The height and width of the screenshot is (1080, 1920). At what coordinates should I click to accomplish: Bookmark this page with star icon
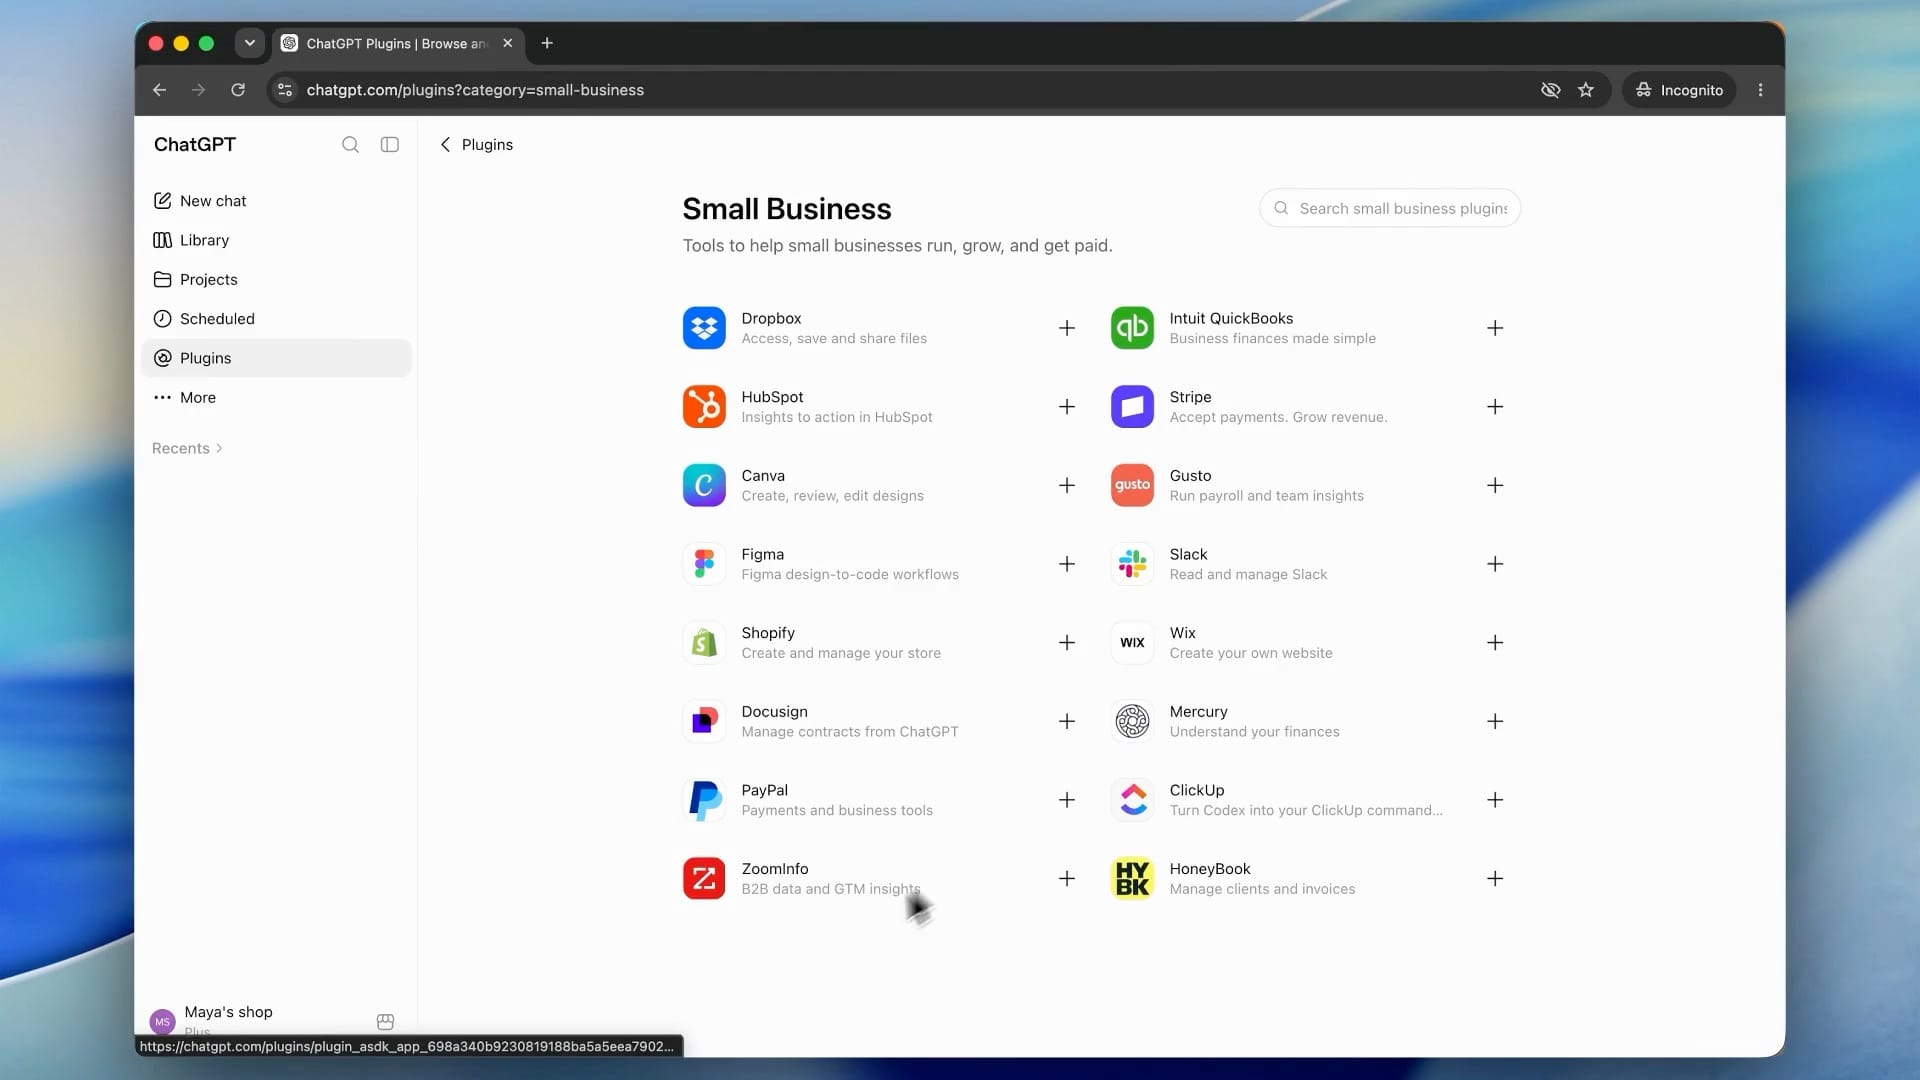(x=1586, y=90)
